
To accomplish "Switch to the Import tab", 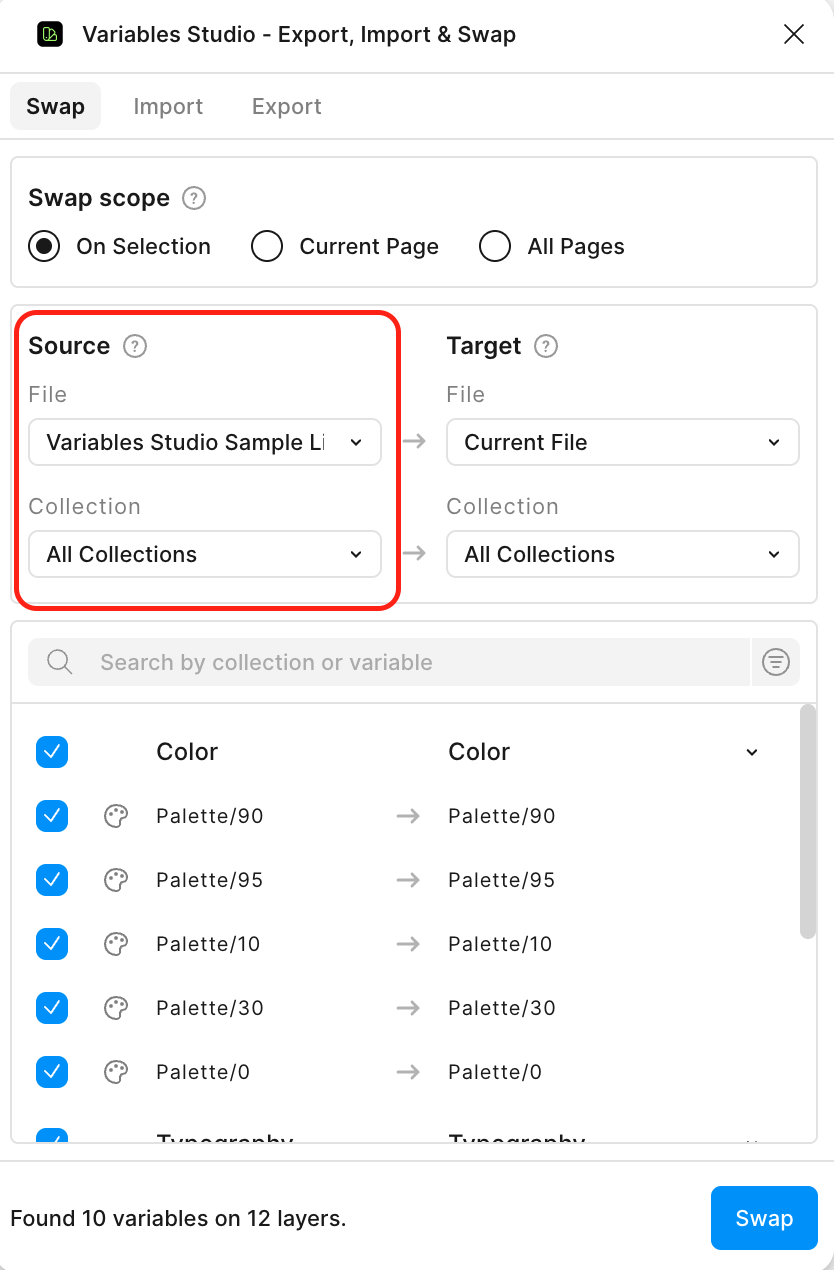I will click(x=168, y=106).
